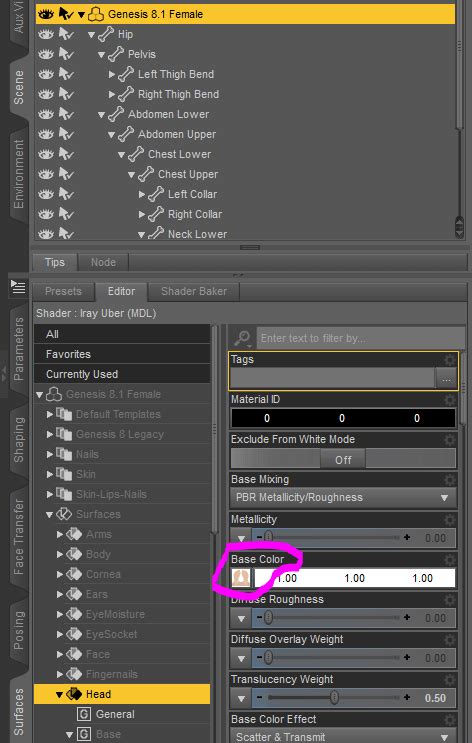Open the Translucency Weight settings gear
This screenshot has width=472, height=743.
coord(449,680)
